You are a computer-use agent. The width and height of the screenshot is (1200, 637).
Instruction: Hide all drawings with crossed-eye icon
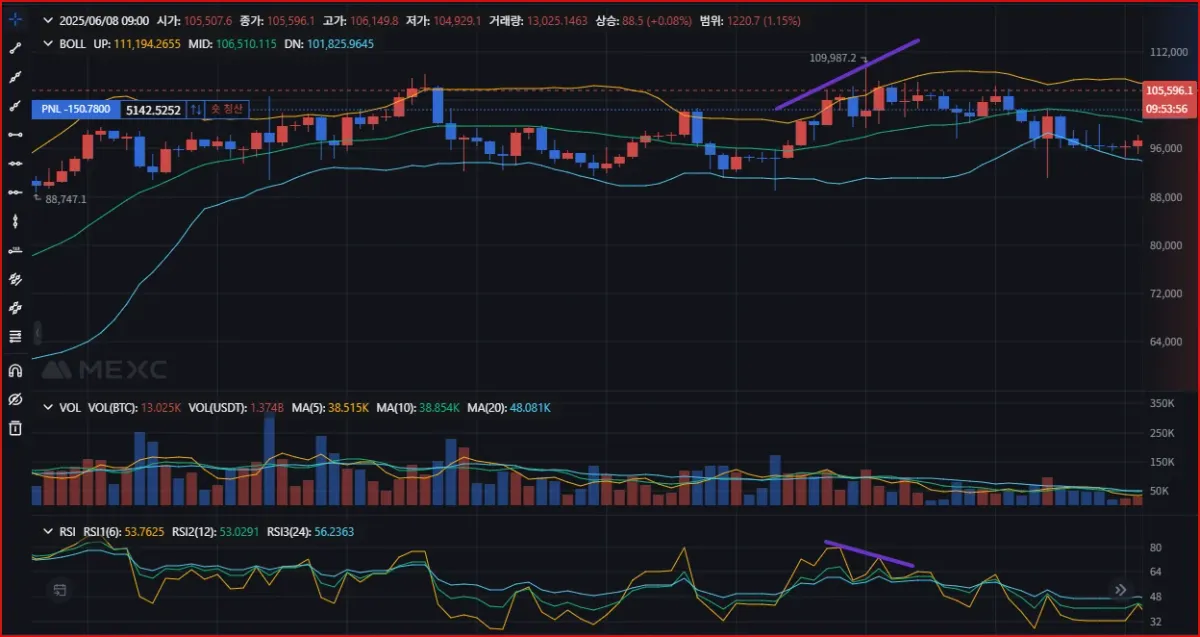point(15,399)
